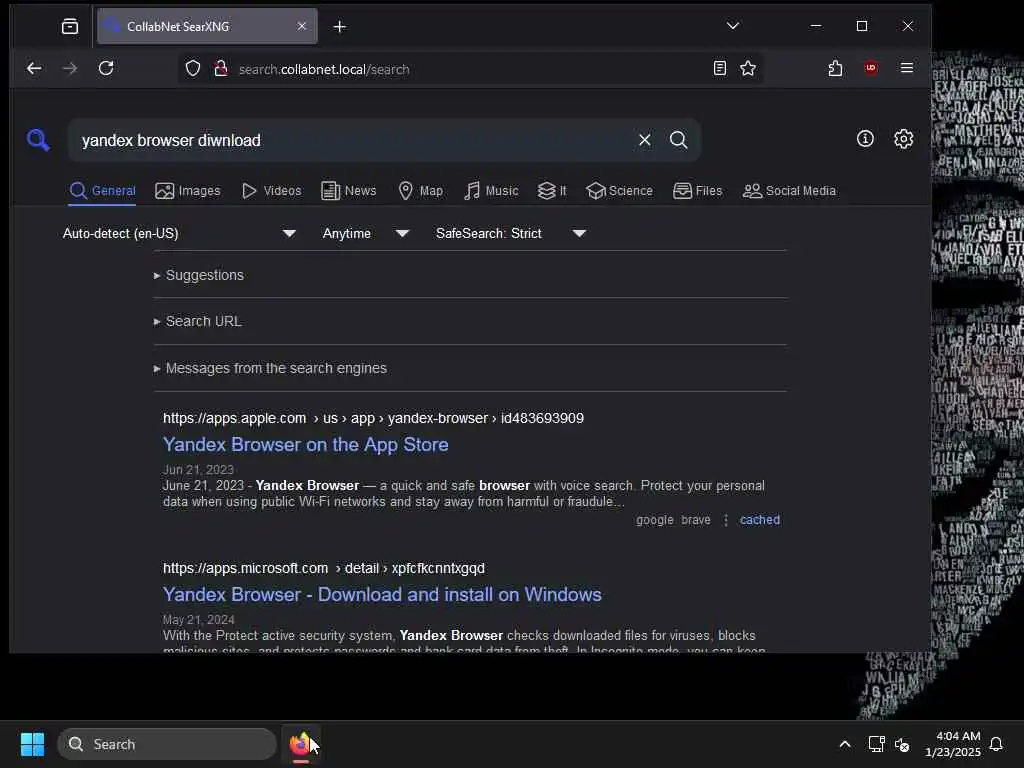Open the taskbar clock and date
Viewport: 1024px width, 768px height.
pos(953,744)
